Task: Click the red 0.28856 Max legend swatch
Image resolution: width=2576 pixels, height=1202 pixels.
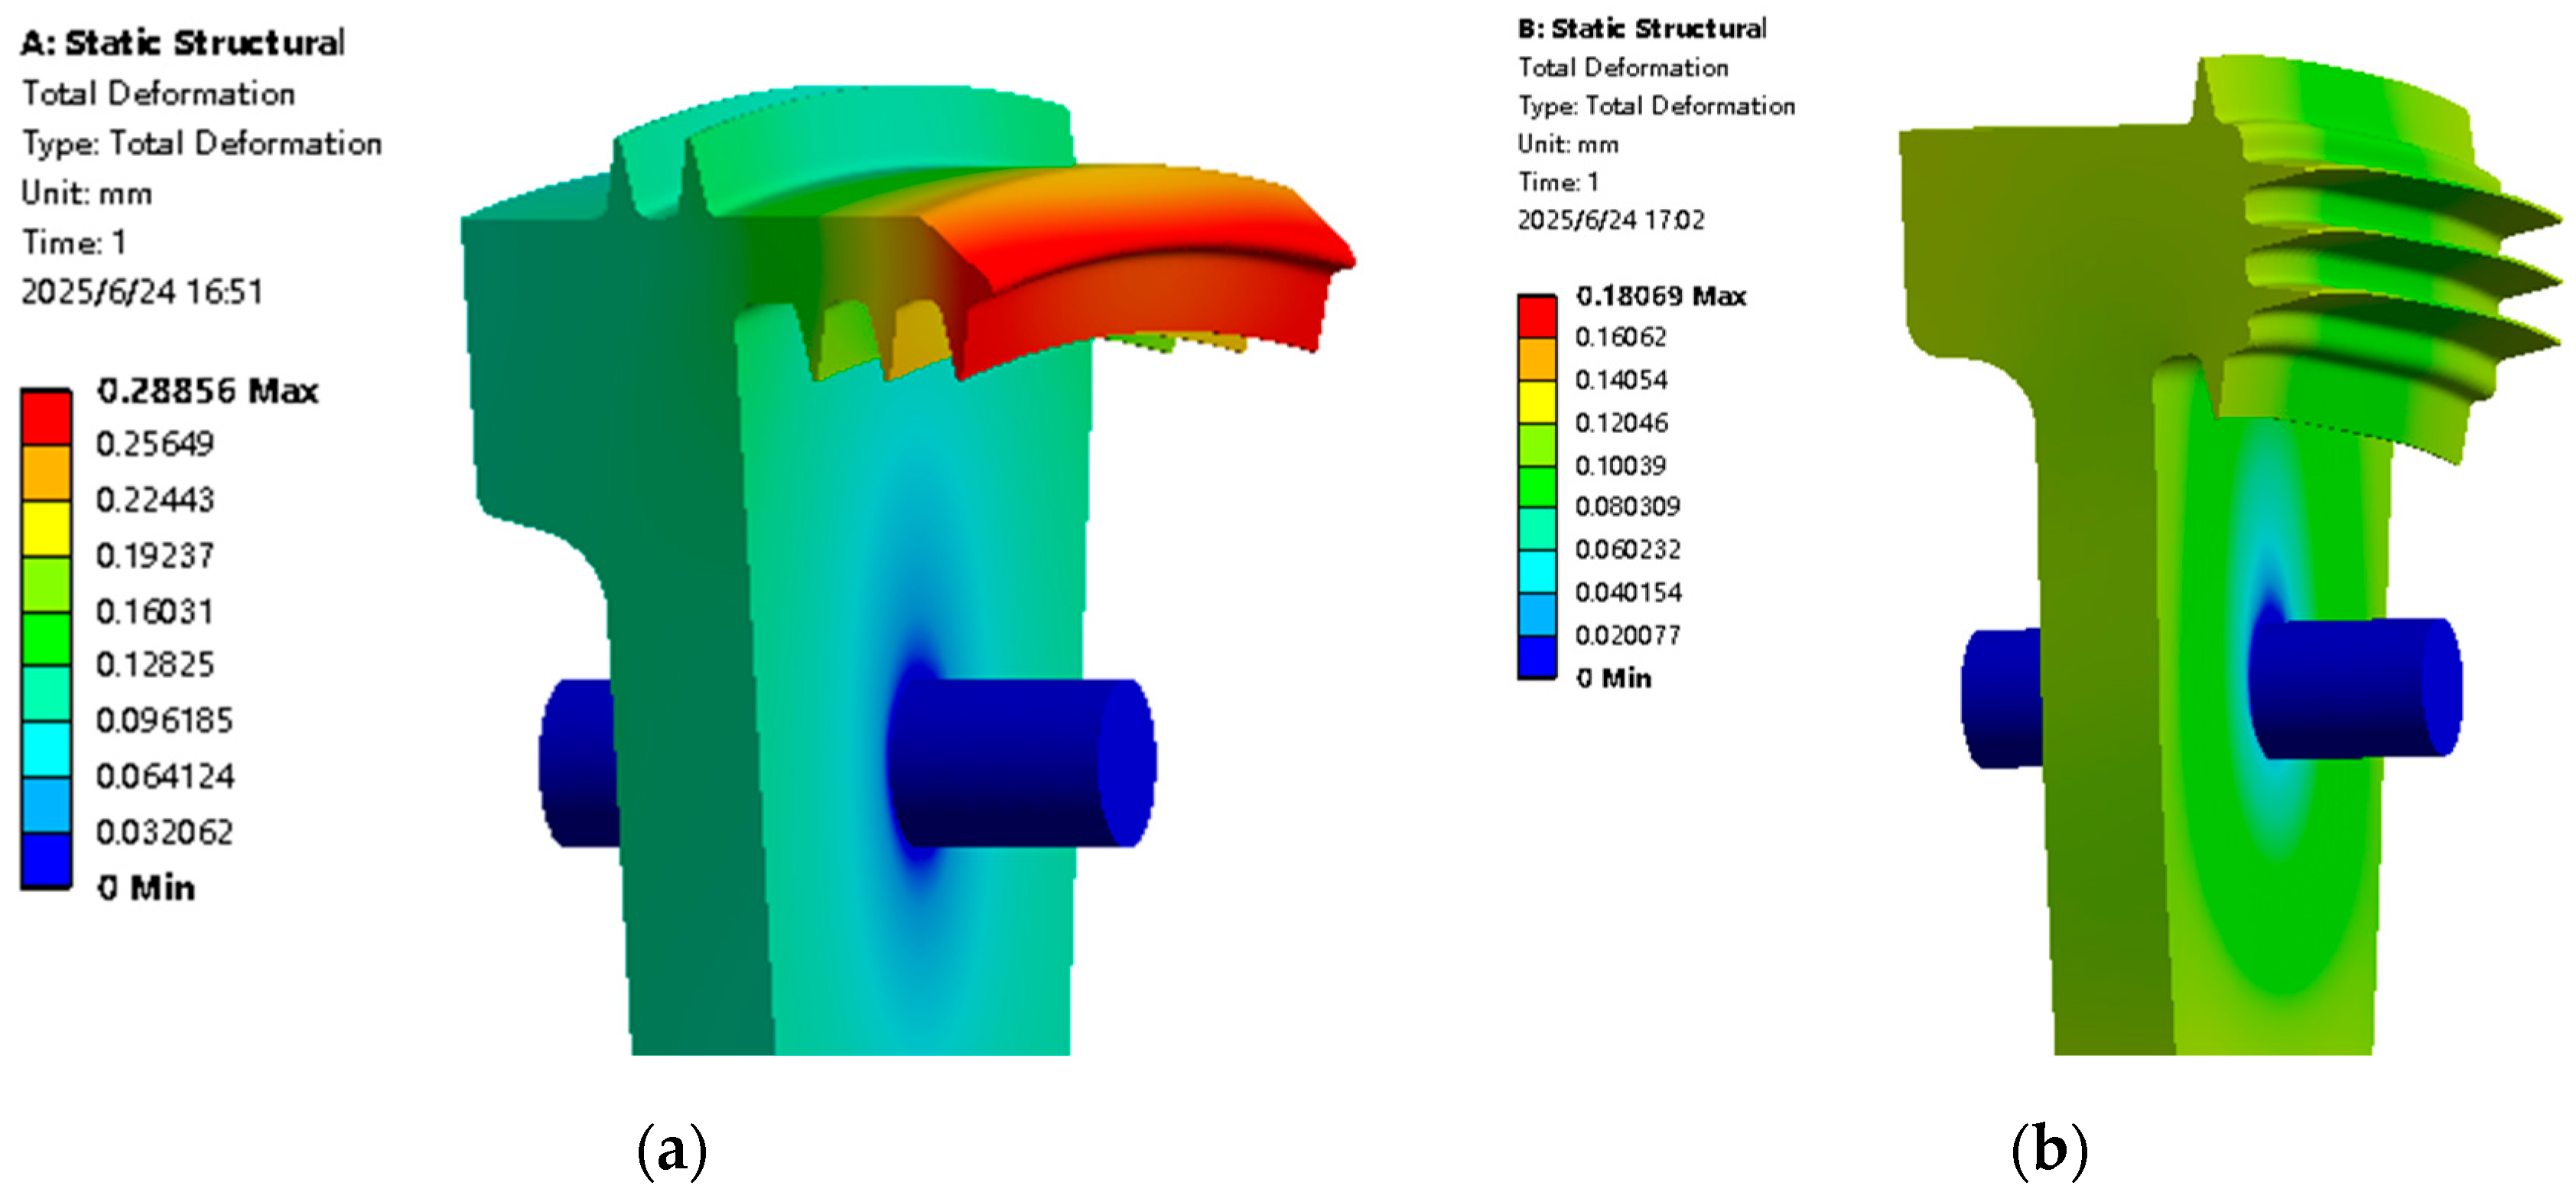Action: pyautogui.click(x=46, y=418)
